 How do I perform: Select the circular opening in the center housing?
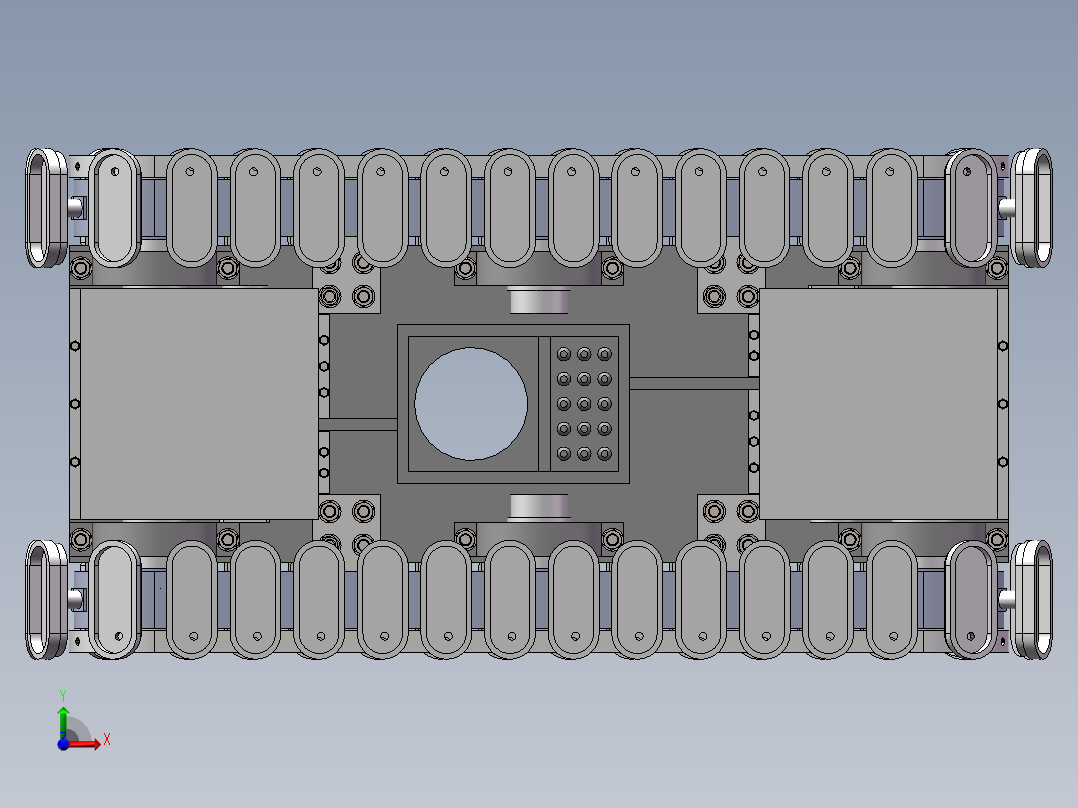471,404
